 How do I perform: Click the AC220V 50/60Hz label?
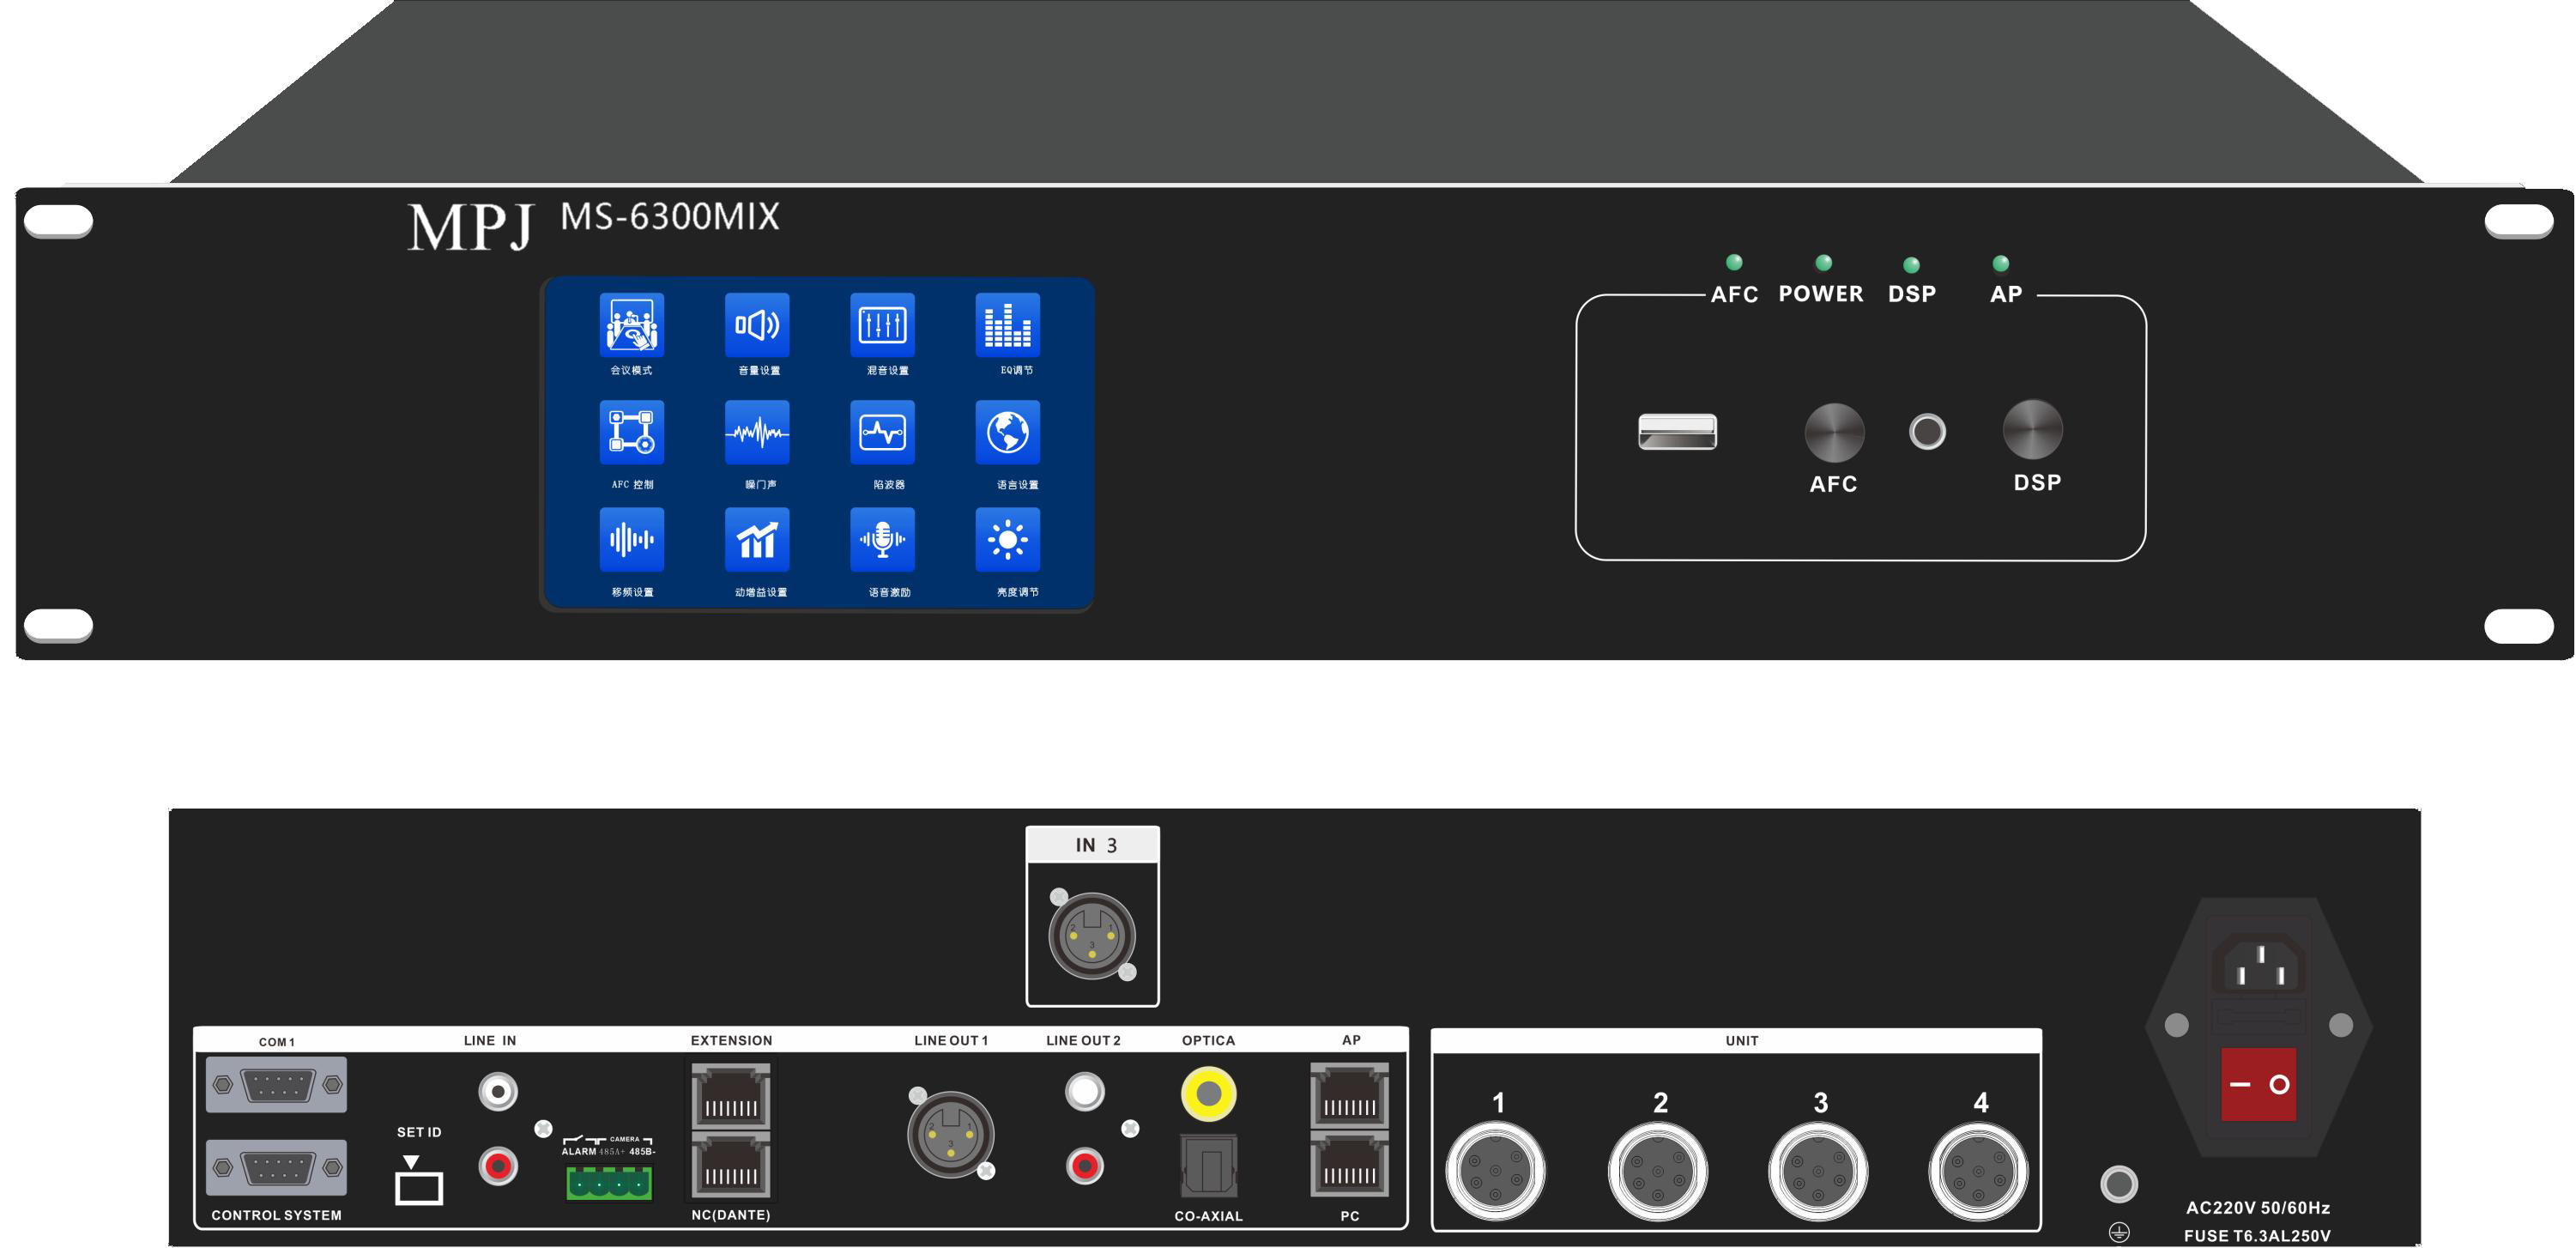point(2258,1208)
